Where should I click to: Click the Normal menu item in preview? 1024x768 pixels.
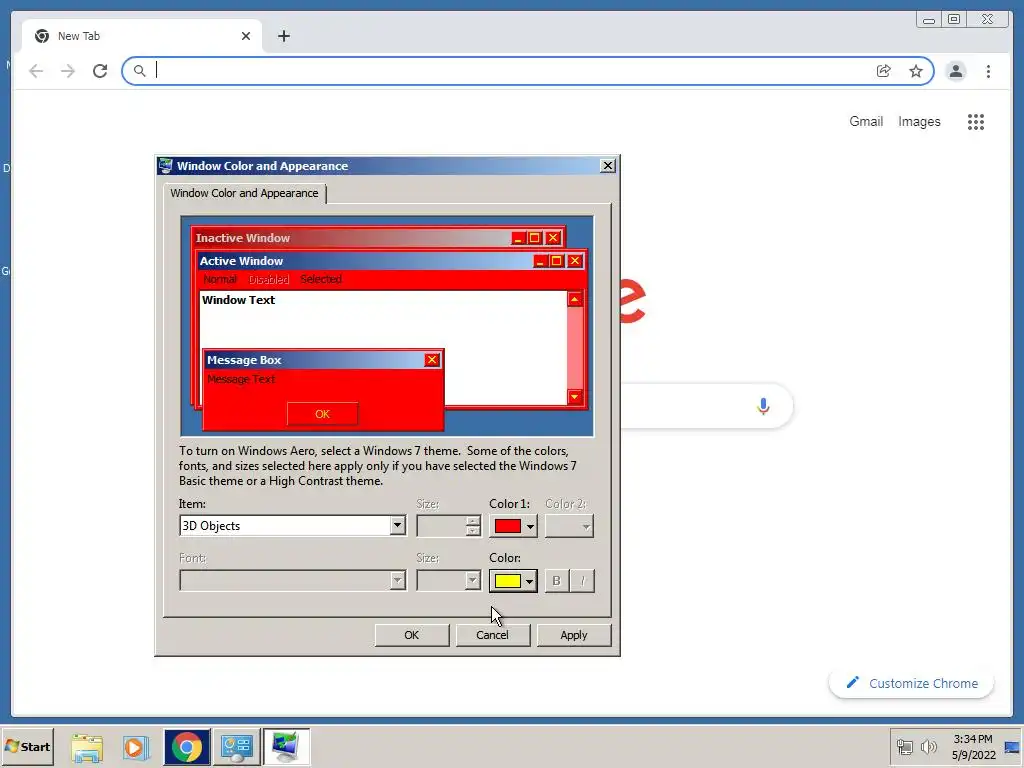coord(220,280)
